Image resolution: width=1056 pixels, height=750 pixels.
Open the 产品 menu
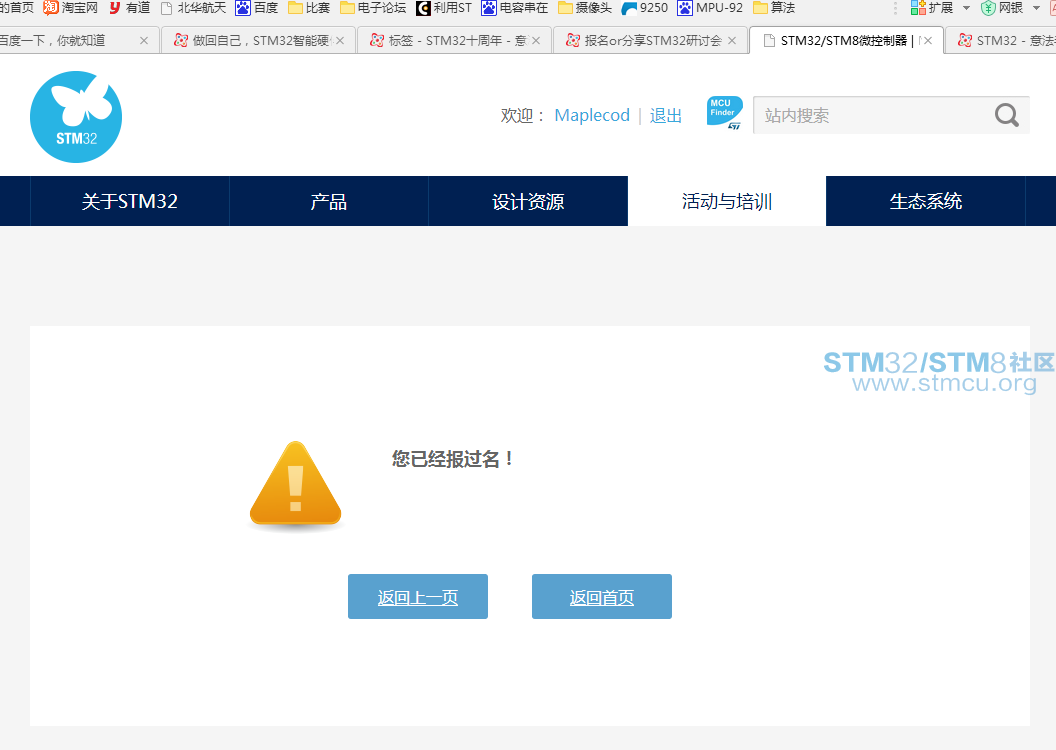pos(329,201)
